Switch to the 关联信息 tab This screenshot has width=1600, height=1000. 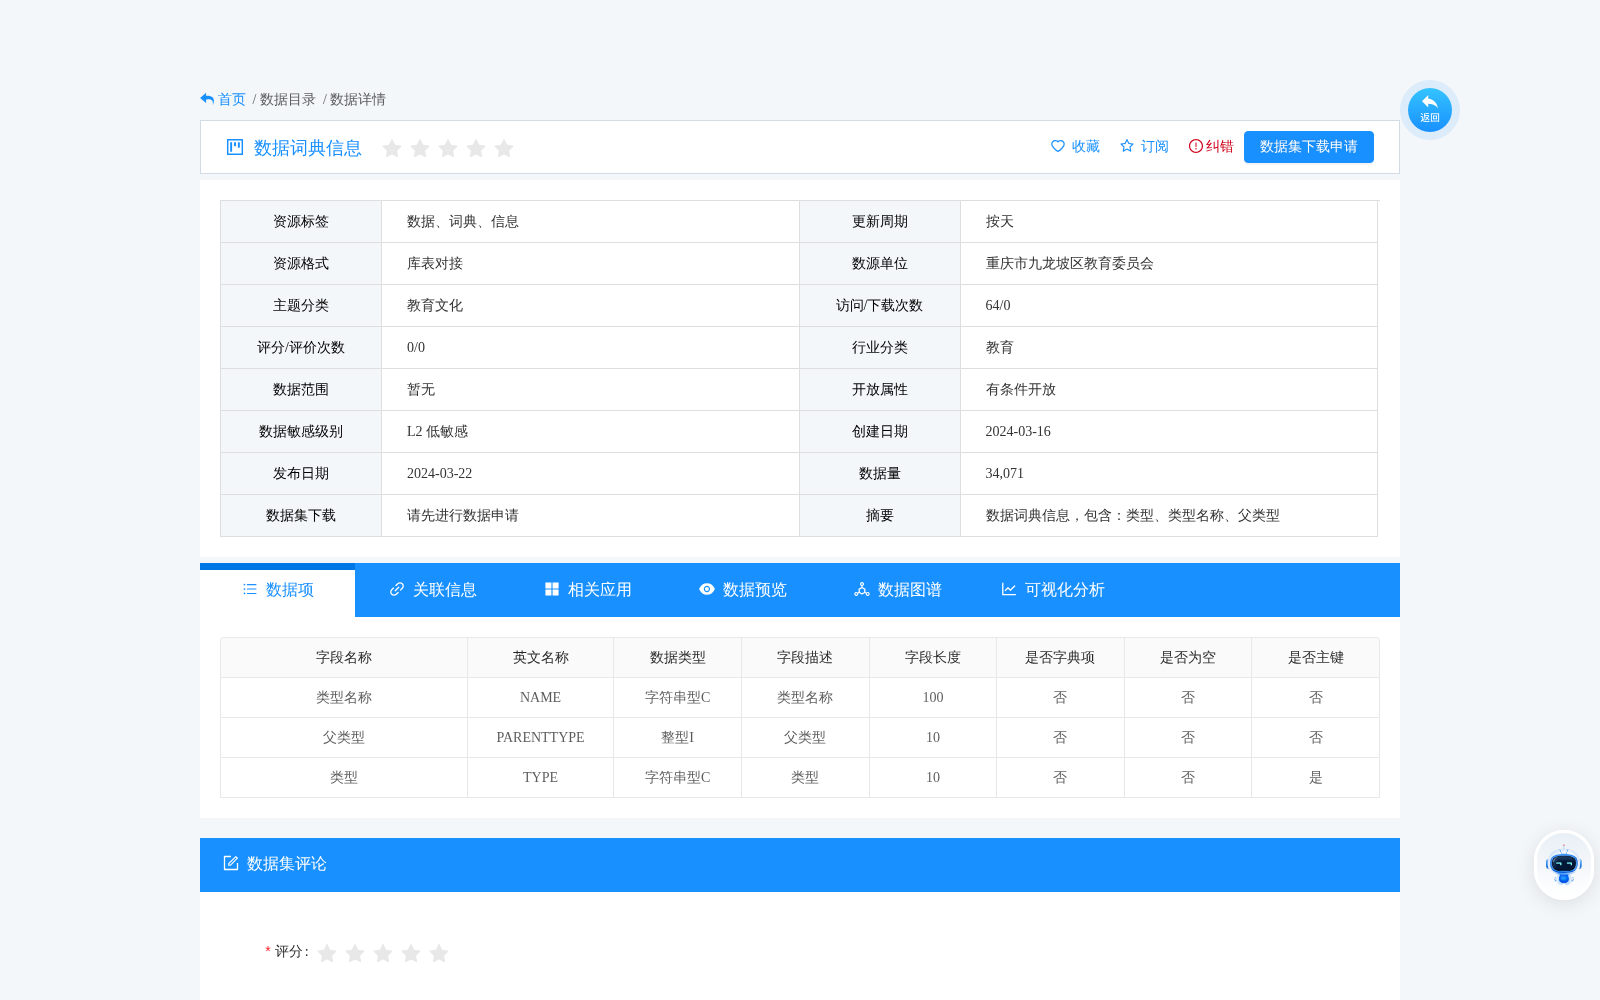coord(432,590)
